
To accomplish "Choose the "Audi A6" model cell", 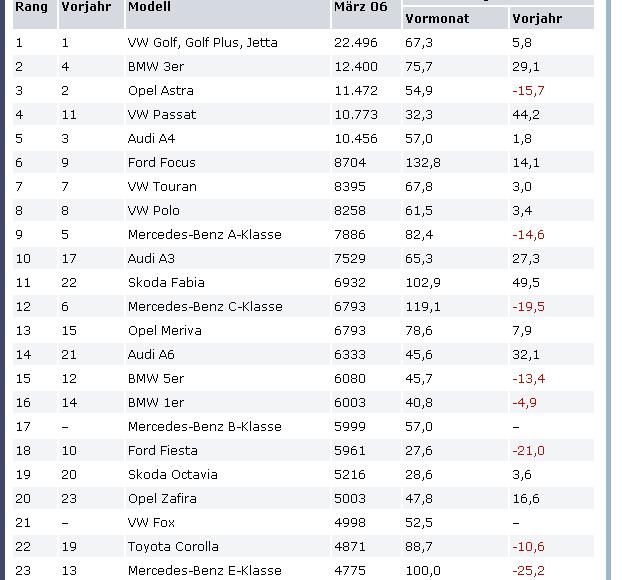I will (154, 355).
